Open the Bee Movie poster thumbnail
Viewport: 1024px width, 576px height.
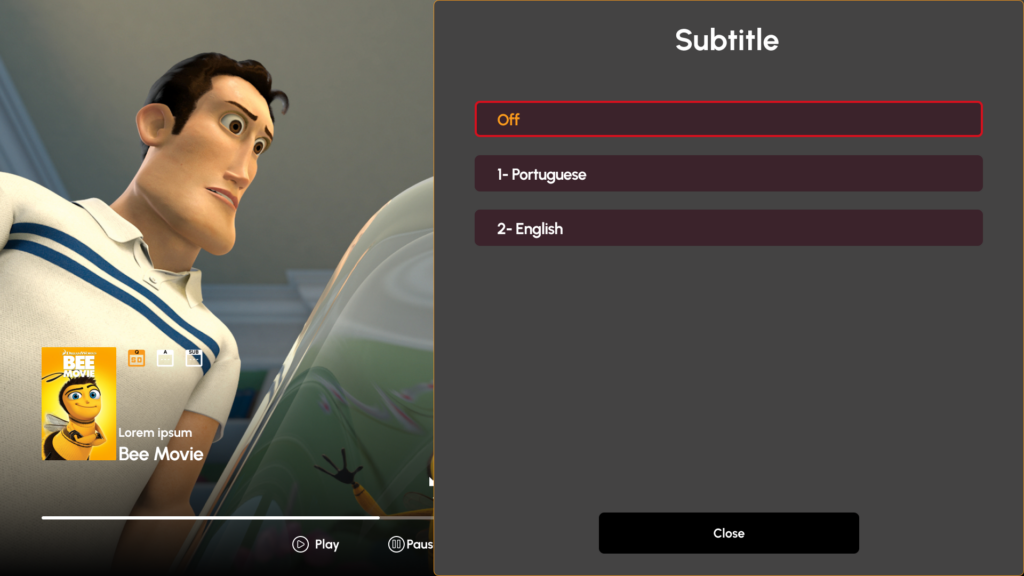point(79,404)
